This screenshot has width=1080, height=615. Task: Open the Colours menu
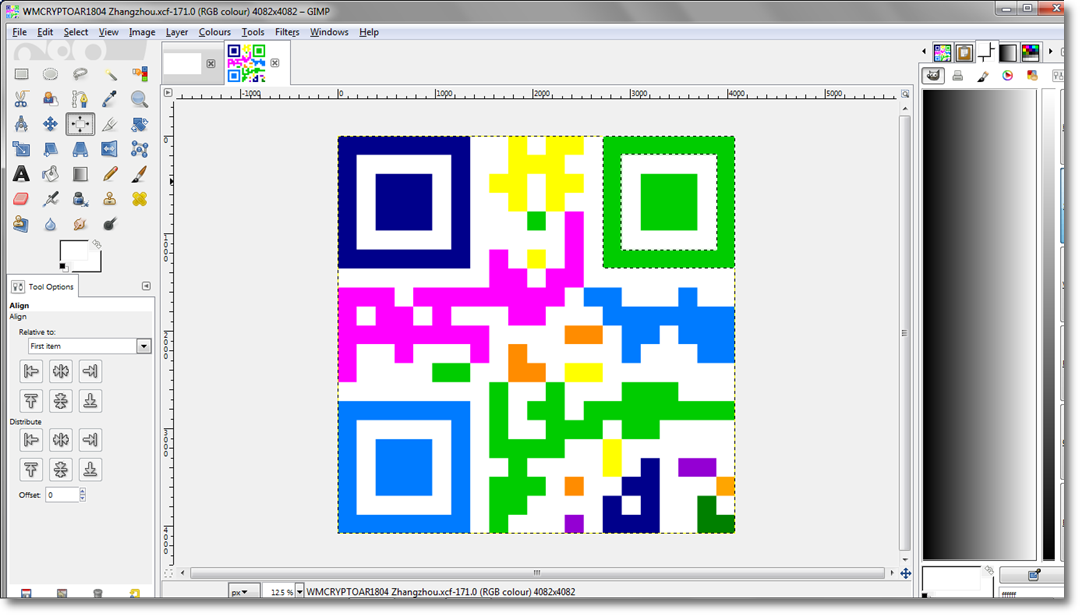click(214, 32)
